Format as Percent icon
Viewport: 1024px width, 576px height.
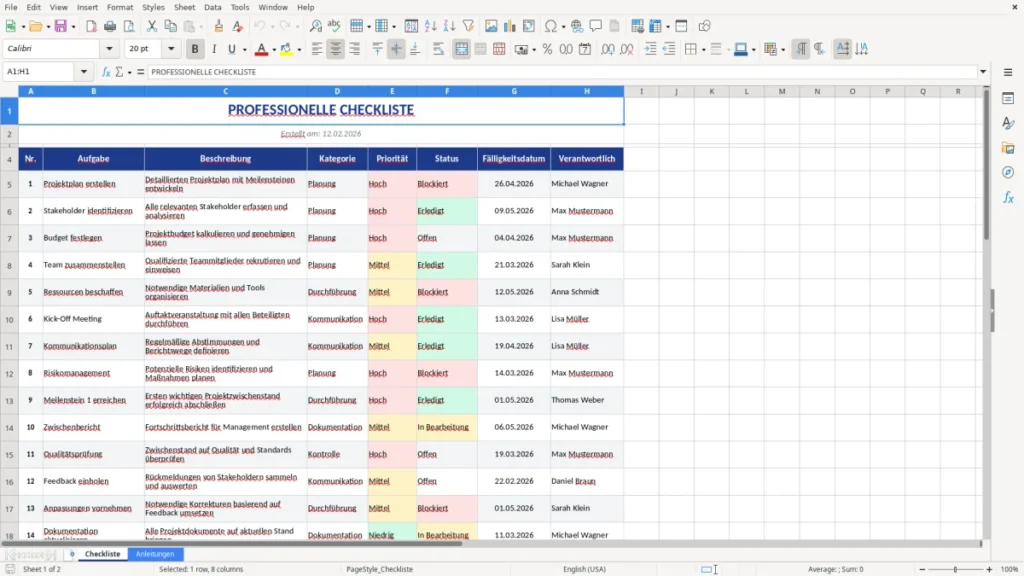pos(547,49)
